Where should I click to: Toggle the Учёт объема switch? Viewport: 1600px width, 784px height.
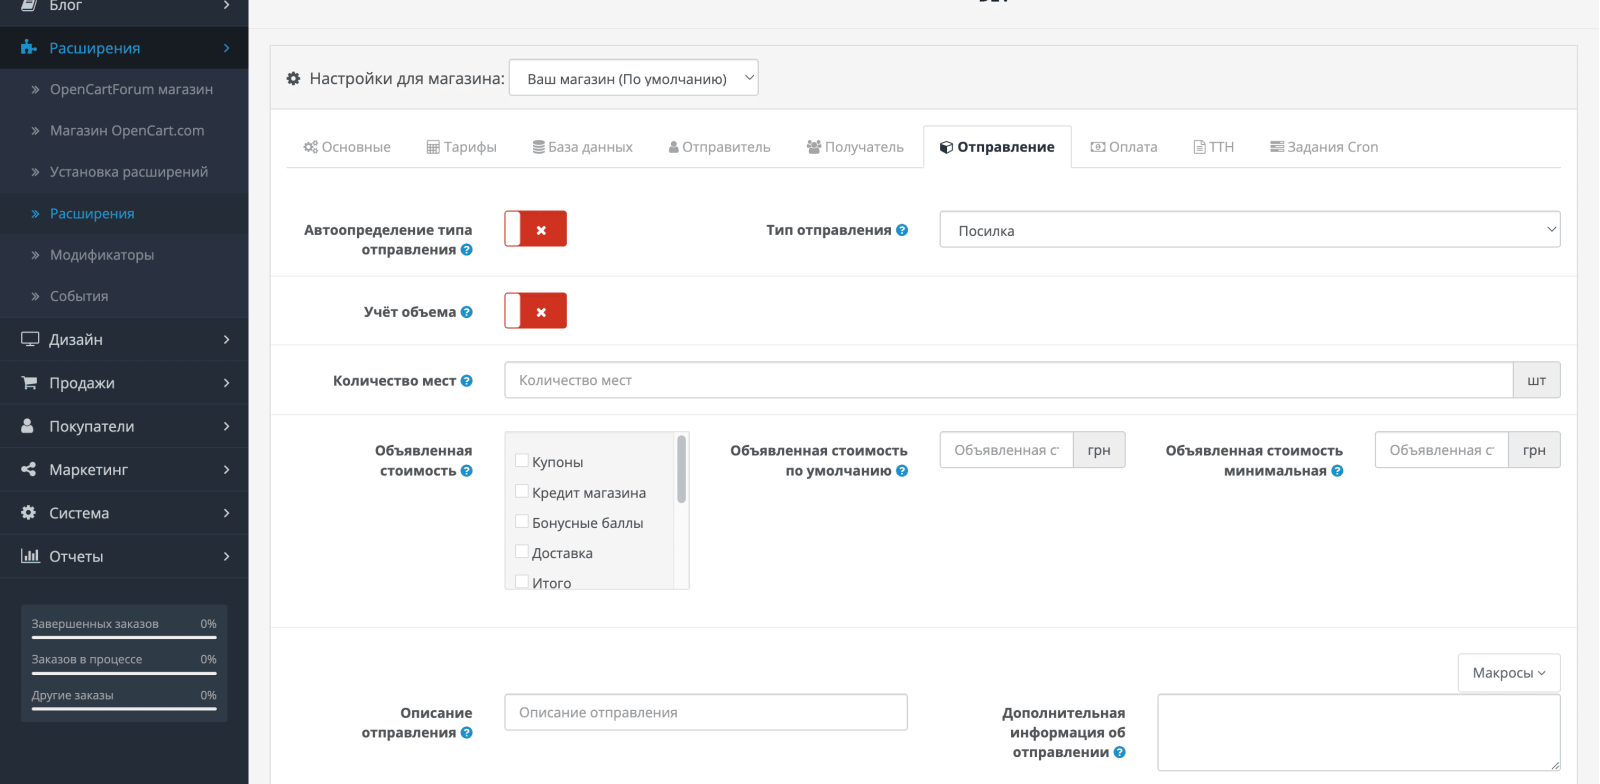[x=536, y=311]
